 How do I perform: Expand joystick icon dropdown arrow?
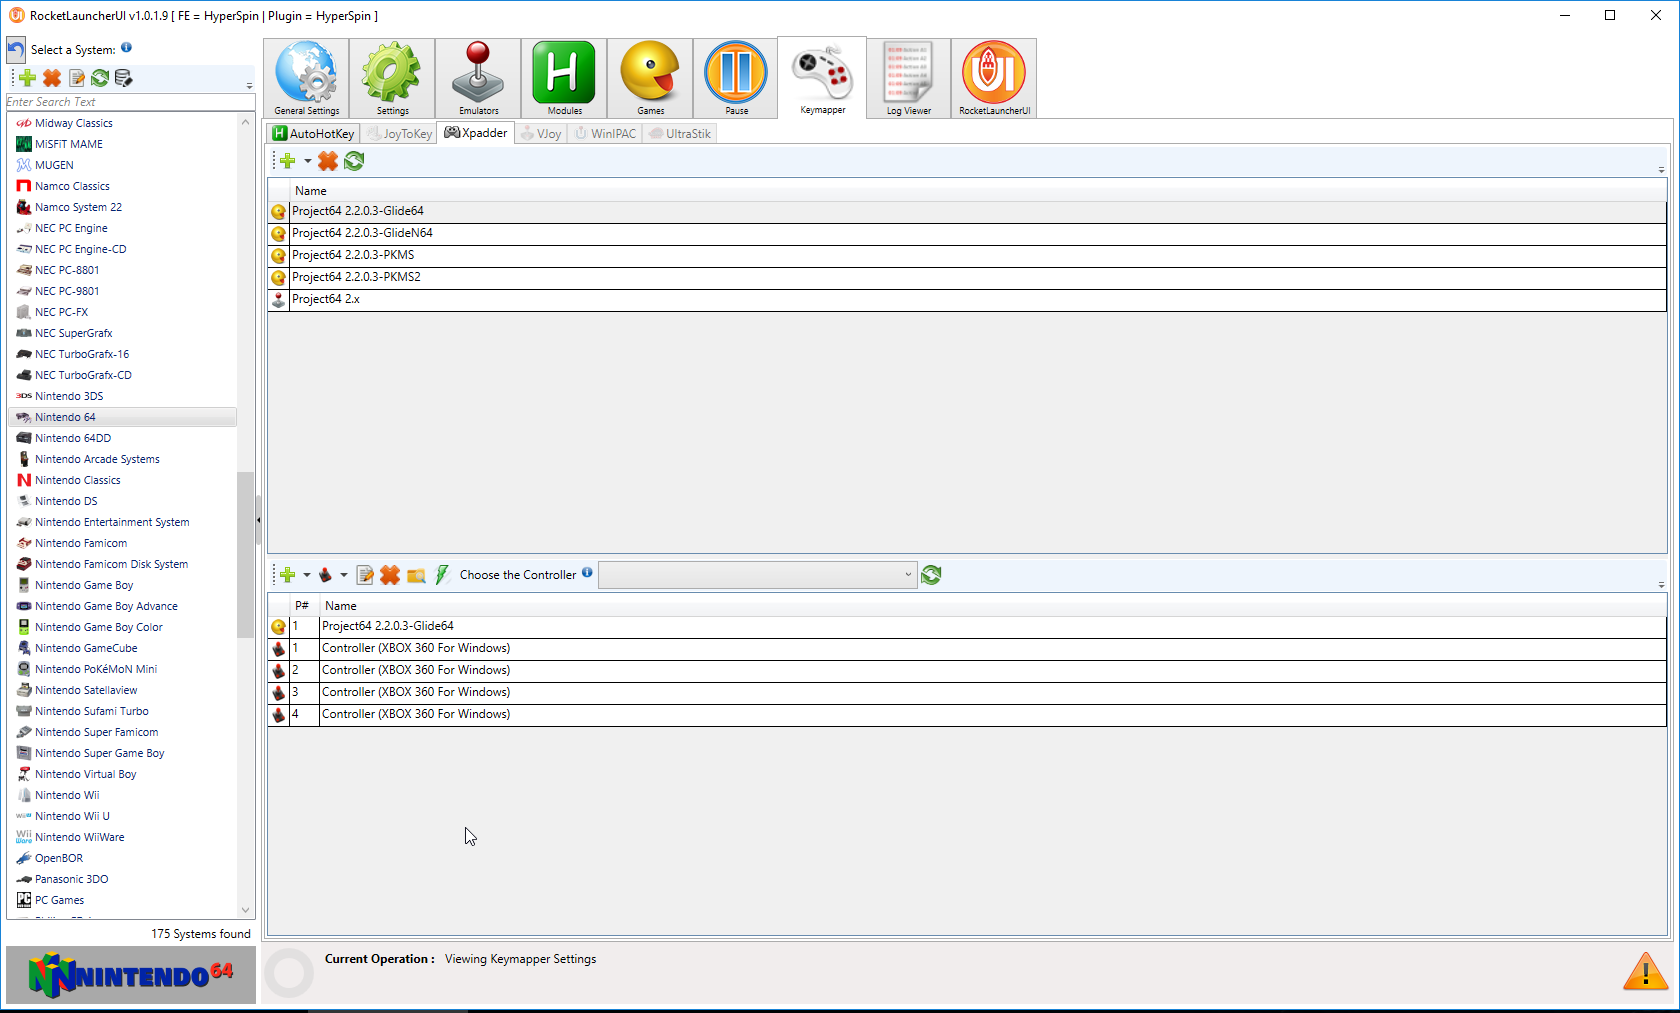(x=344, y=575)
